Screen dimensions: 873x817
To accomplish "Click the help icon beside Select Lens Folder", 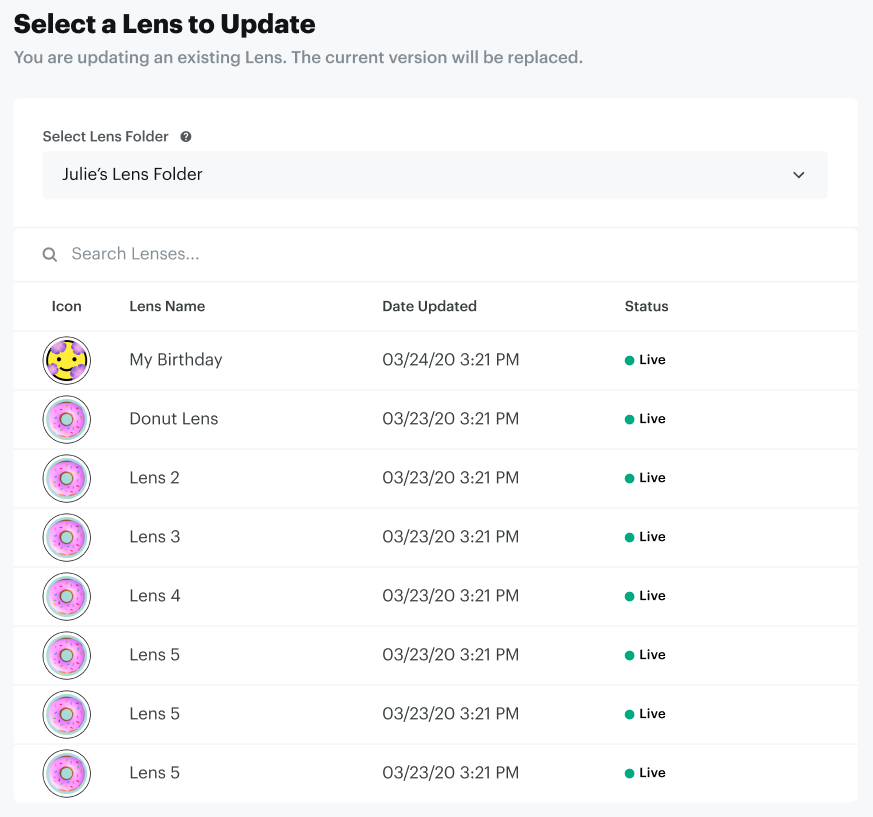I will tap(186, 137).
